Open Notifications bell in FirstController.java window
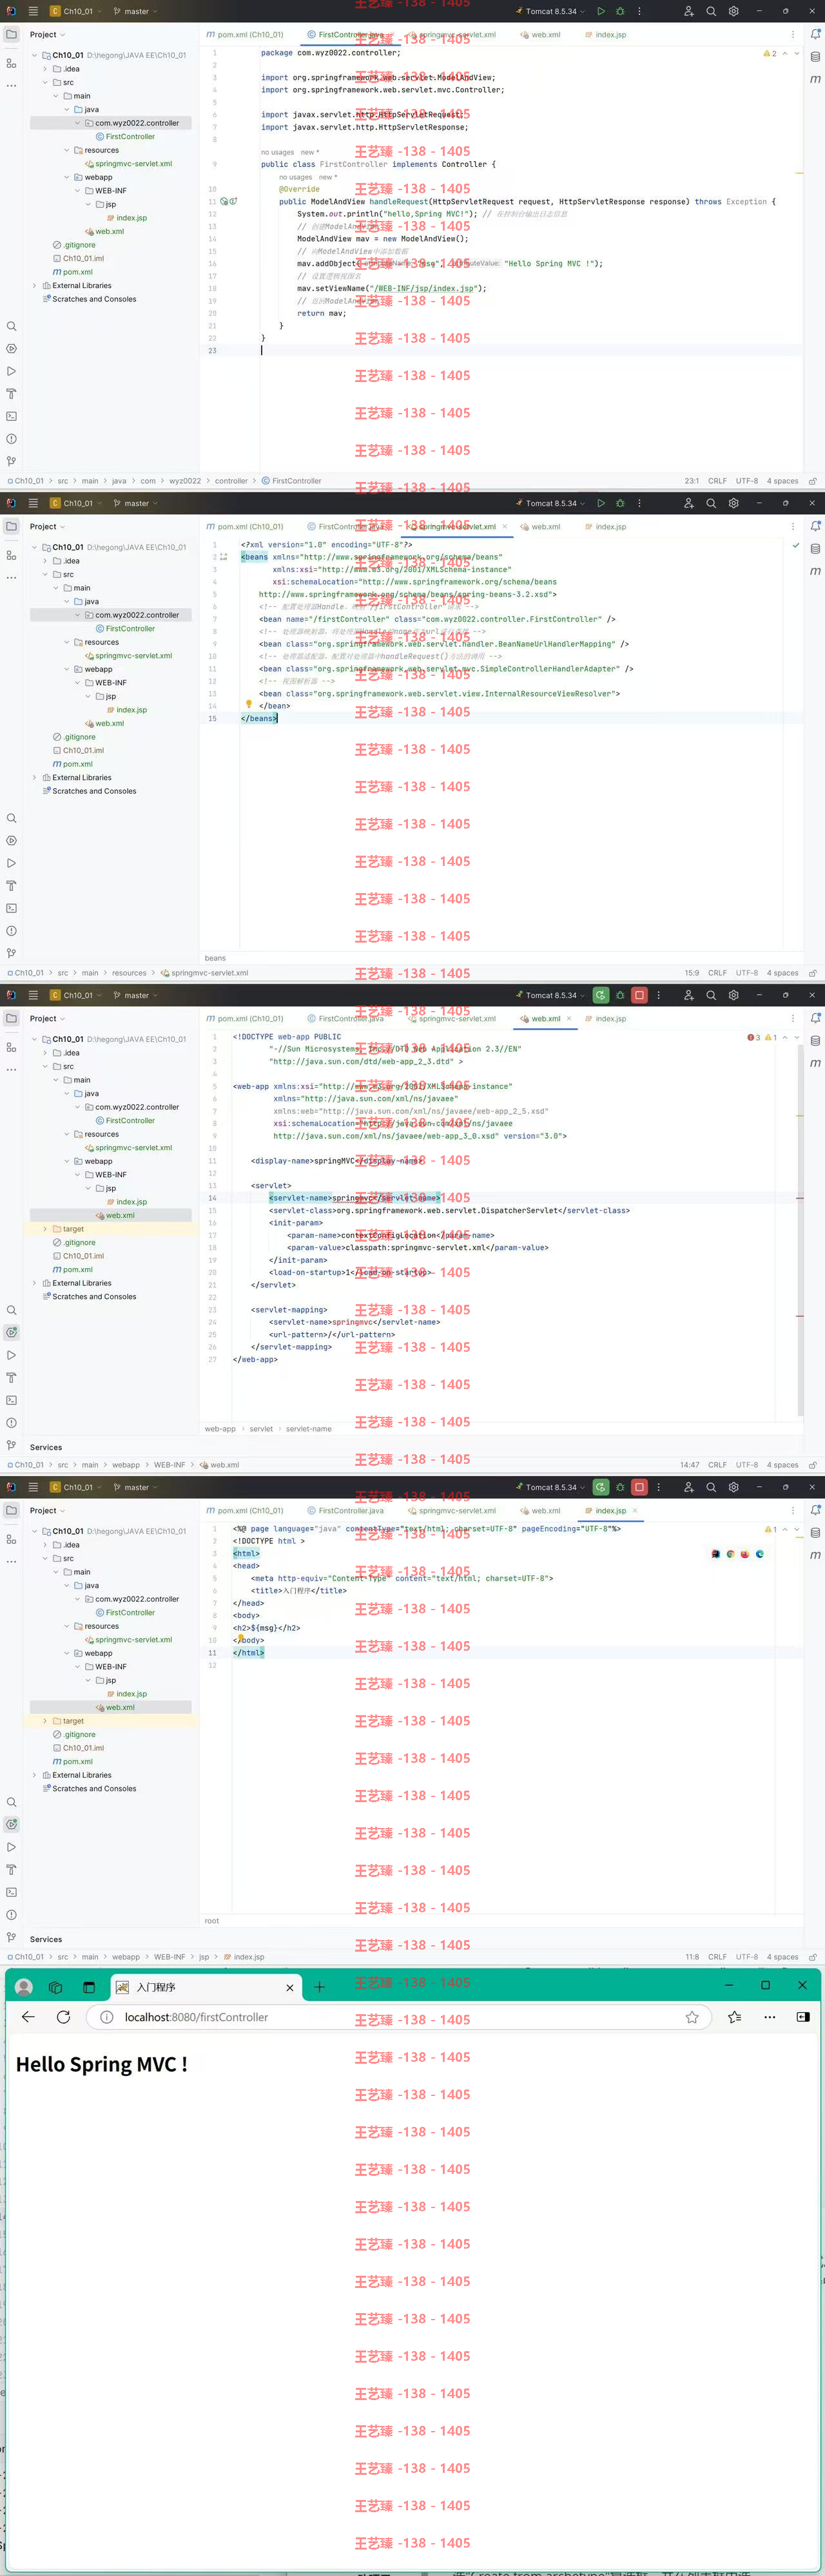This screenshot has width=825, height=2576. coord(815,34)
